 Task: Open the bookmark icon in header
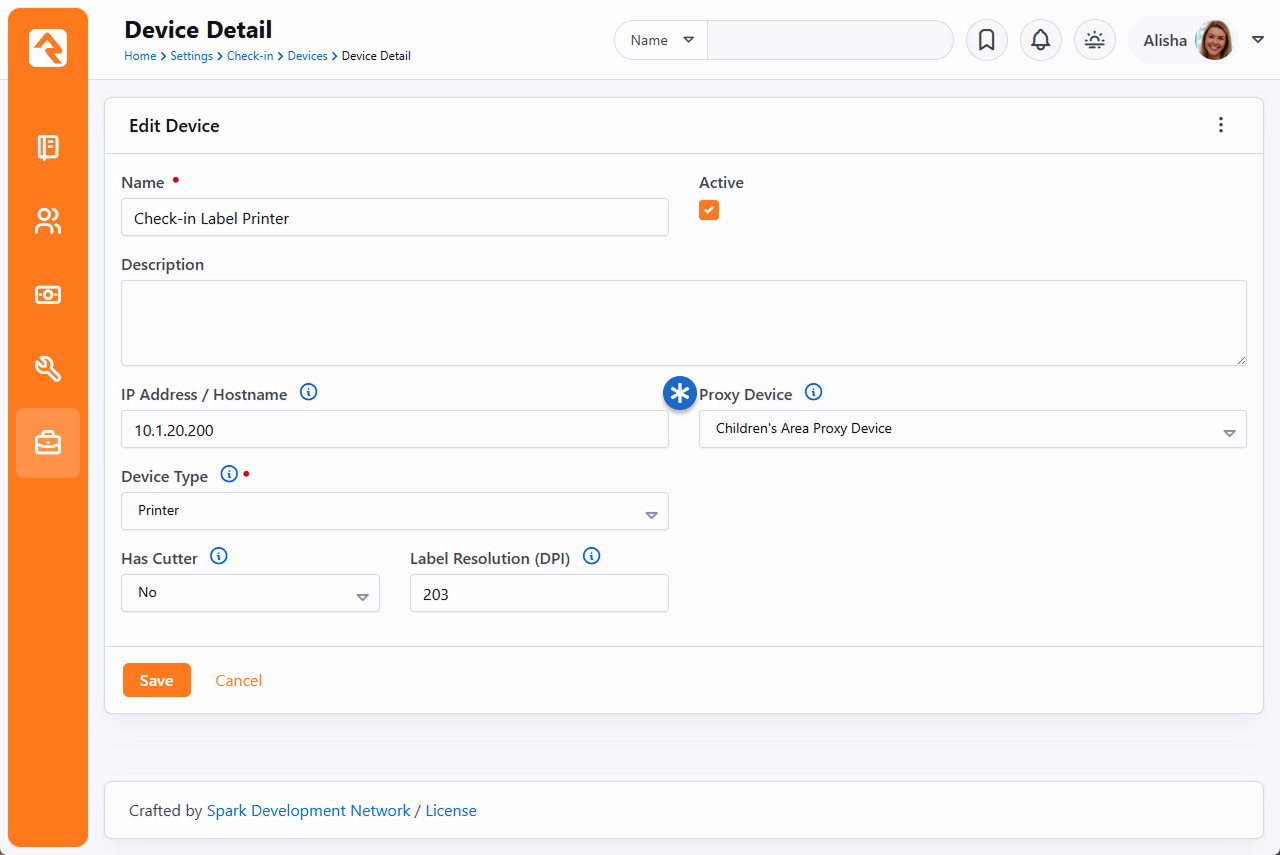point(986,40)
